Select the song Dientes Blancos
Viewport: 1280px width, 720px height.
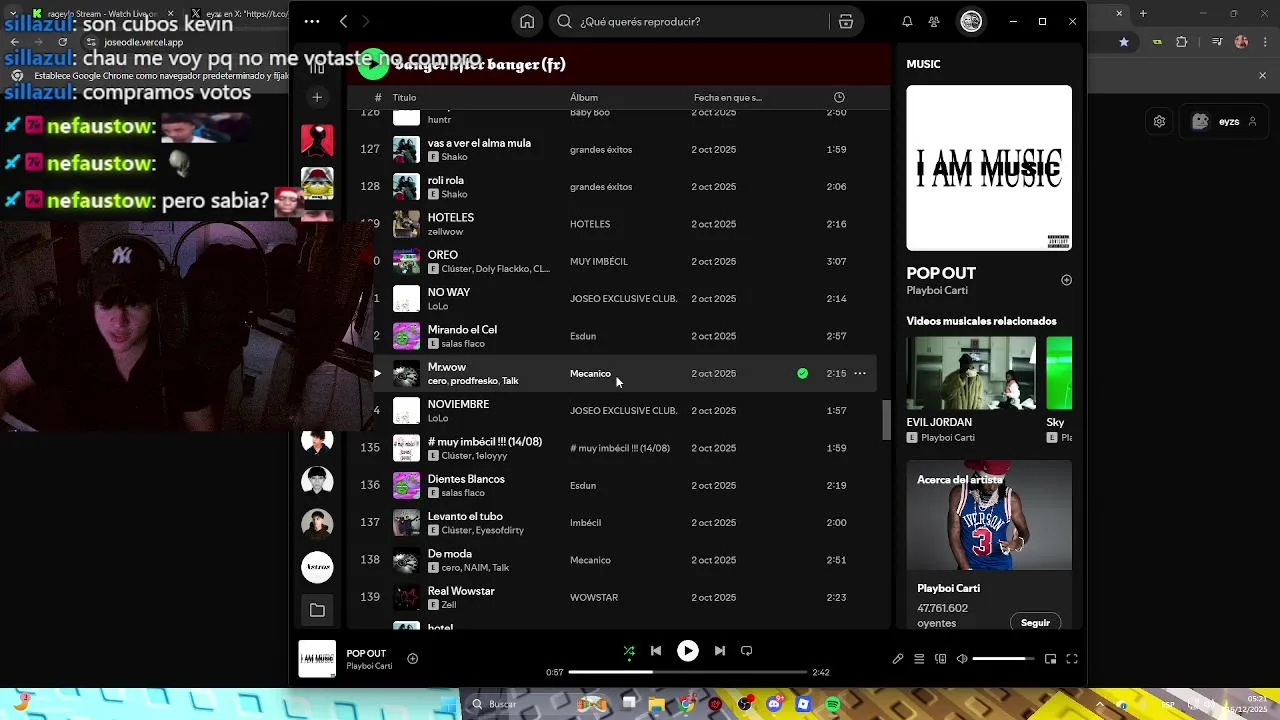point(466,479)
